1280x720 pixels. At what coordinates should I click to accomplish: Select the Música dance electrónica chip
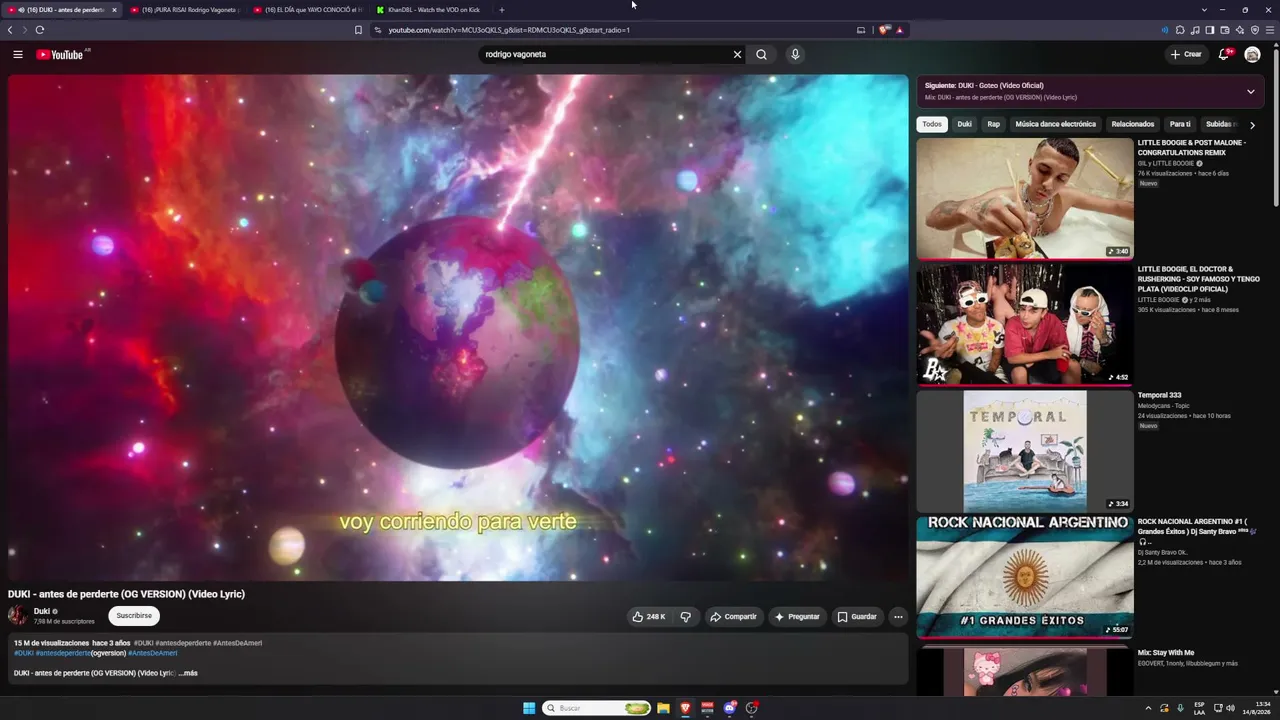[1056, 124]
